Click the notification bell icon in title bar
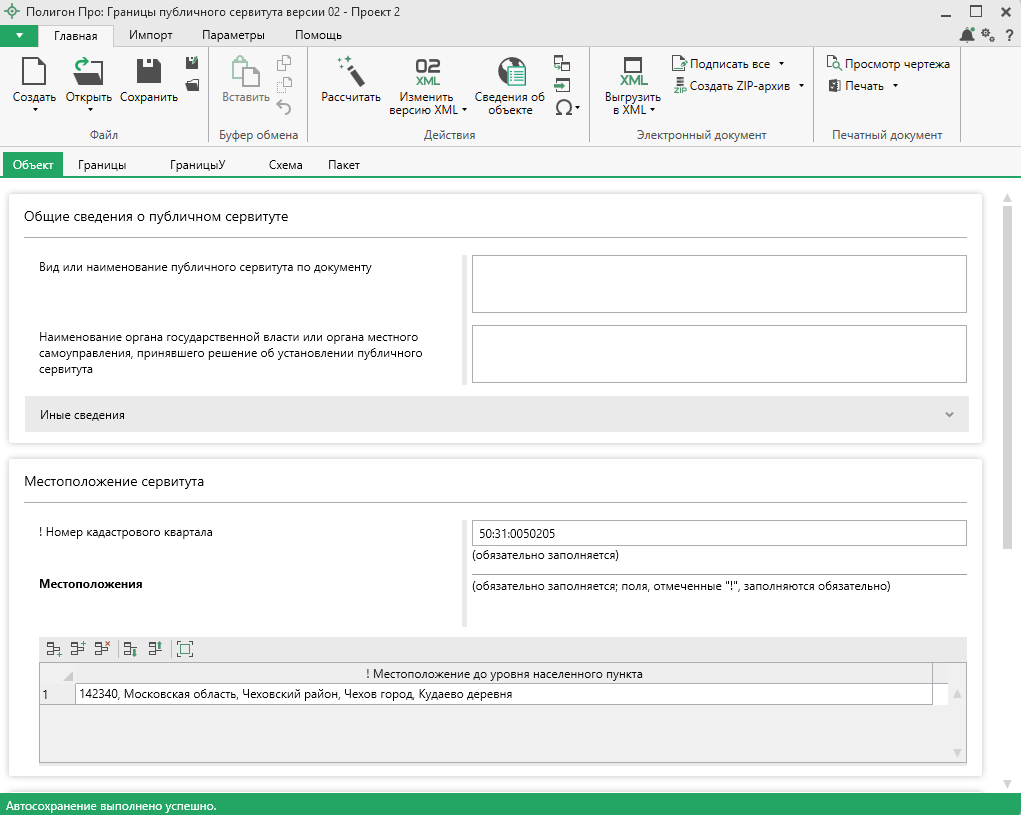Viewport: 1021px width, 815px height. pos(966,35)
